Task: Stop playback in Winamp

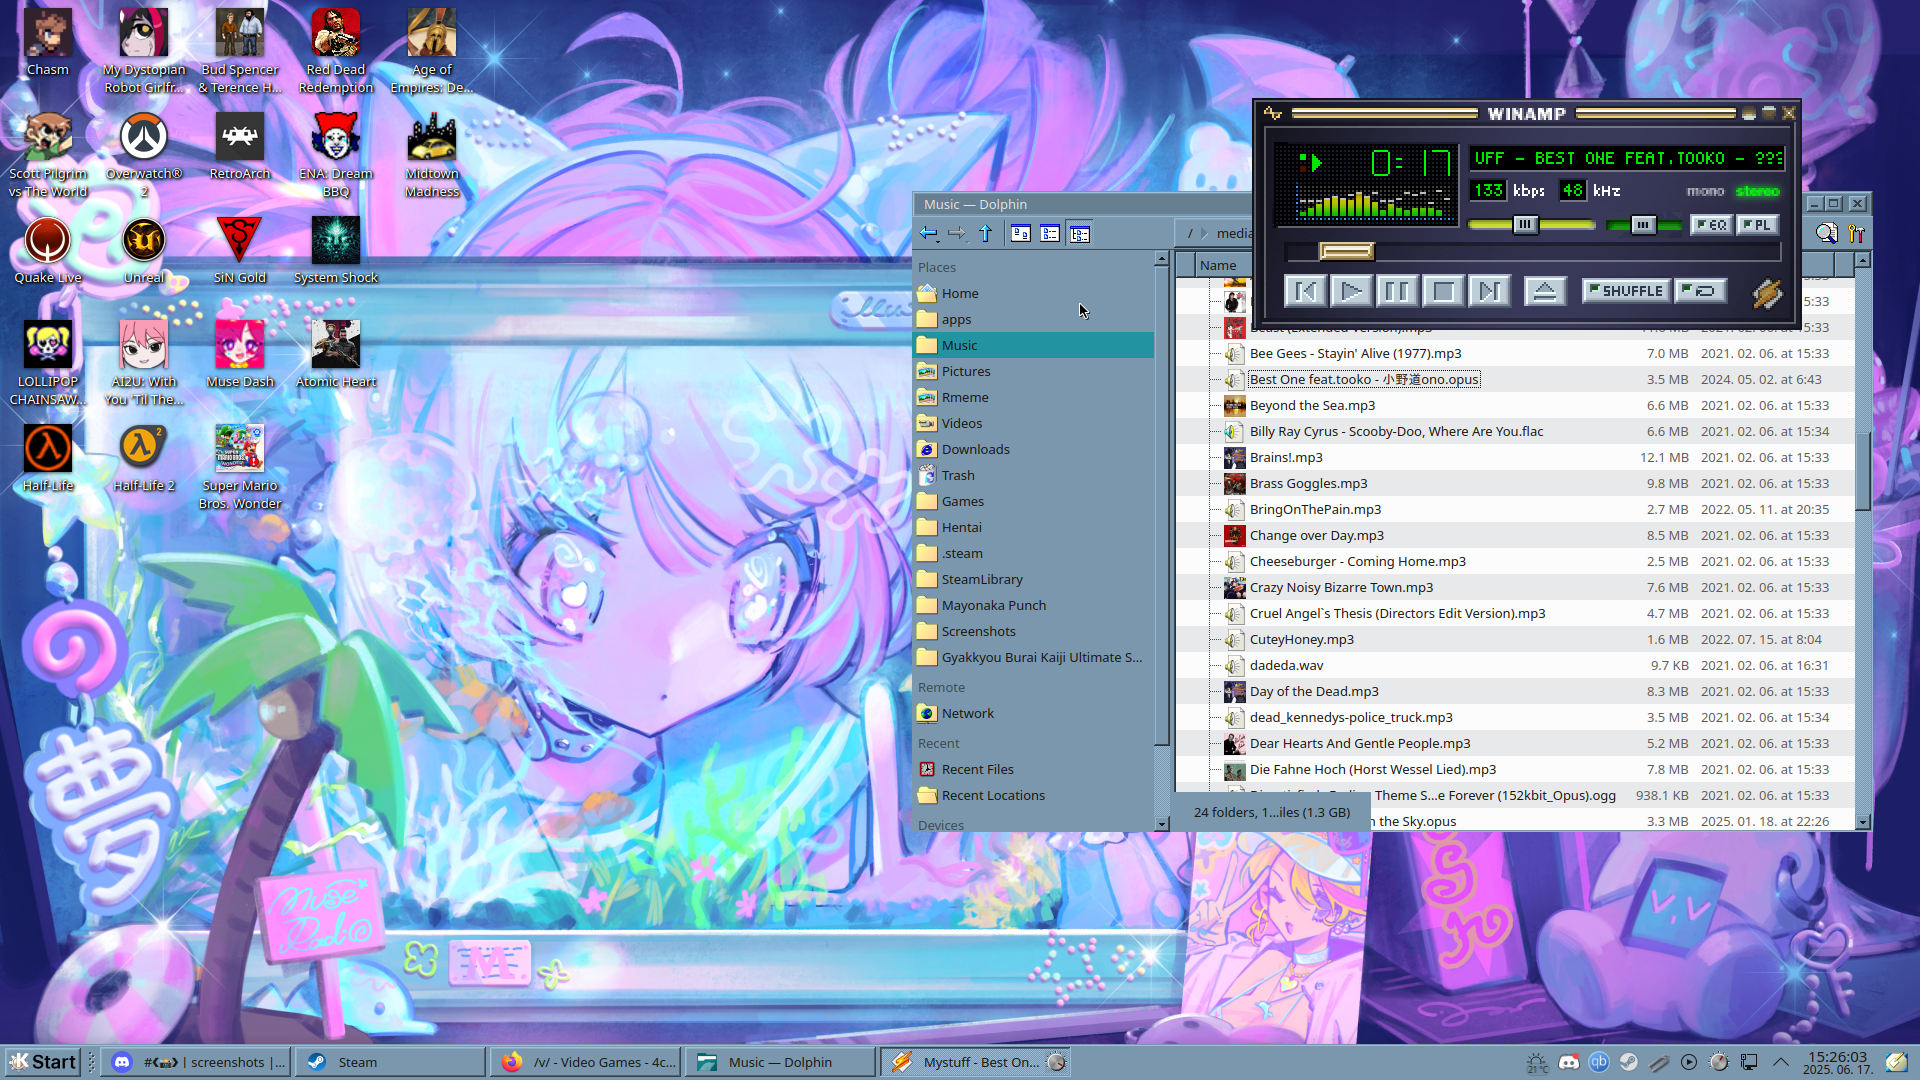Action: coord(1443,291)
